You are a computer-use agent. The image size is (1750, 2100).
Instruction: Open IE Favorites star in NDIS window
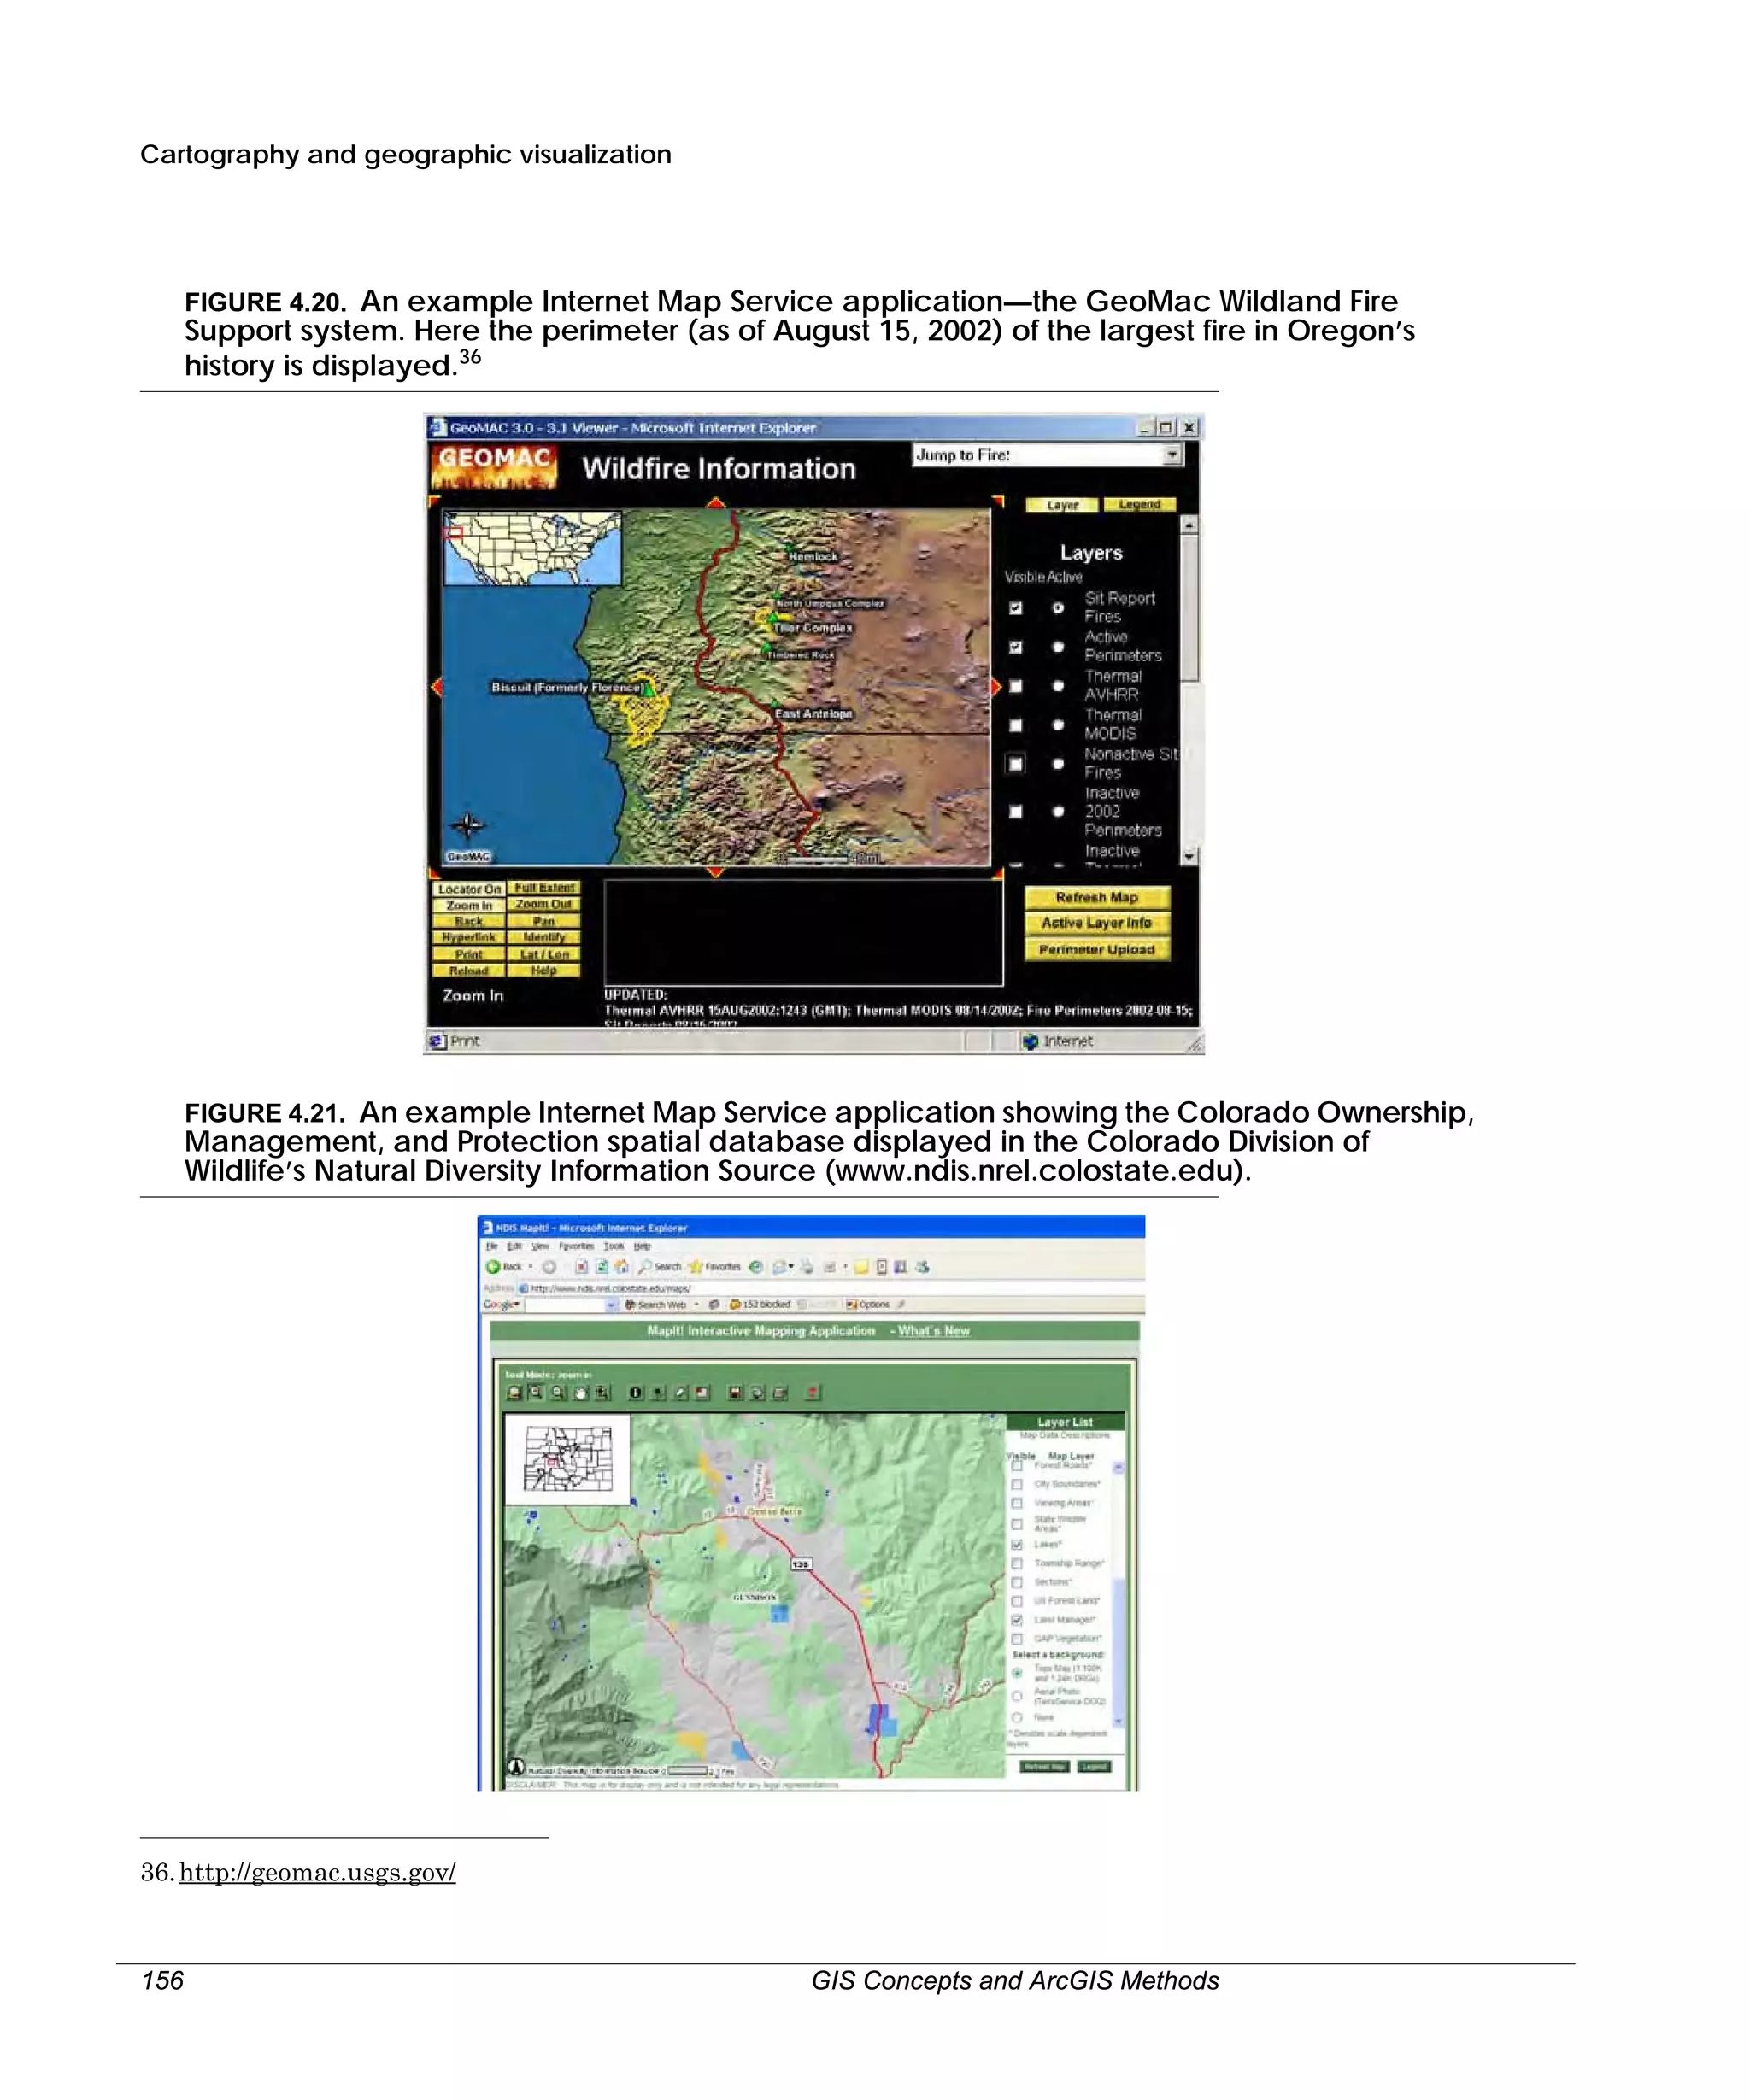[x=716, y=1267]
